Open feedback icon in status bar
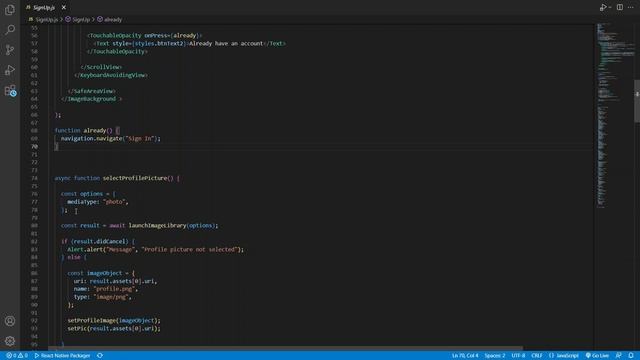Image resolution: width=640 pixels, height=360 pixels. click(x=619, y=356)
